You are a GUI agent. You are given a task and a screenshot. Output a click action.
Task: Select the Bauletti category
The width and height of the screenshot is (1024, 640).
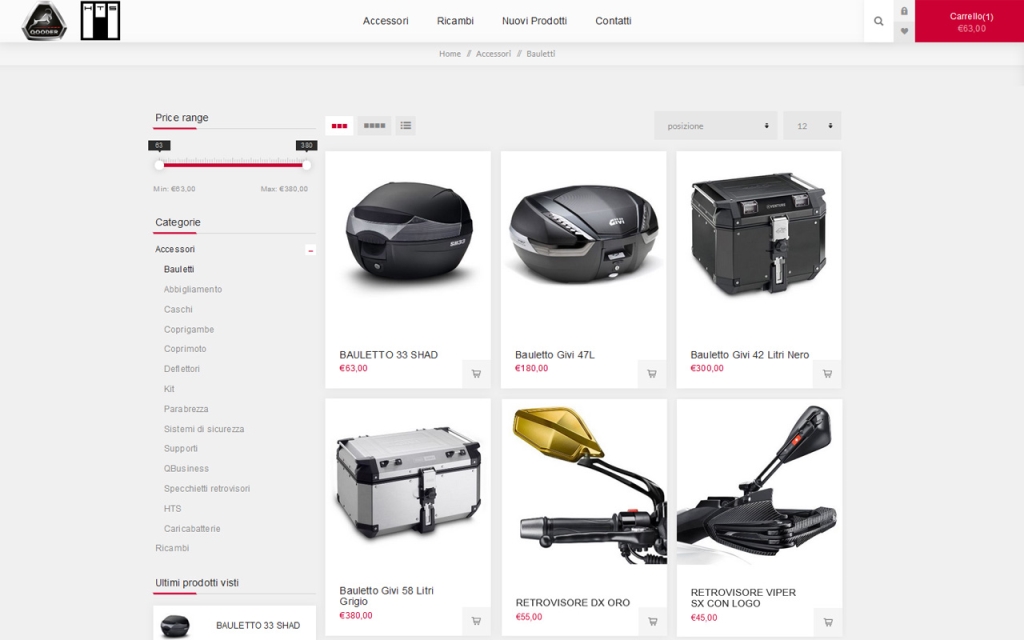pos(179,269)
